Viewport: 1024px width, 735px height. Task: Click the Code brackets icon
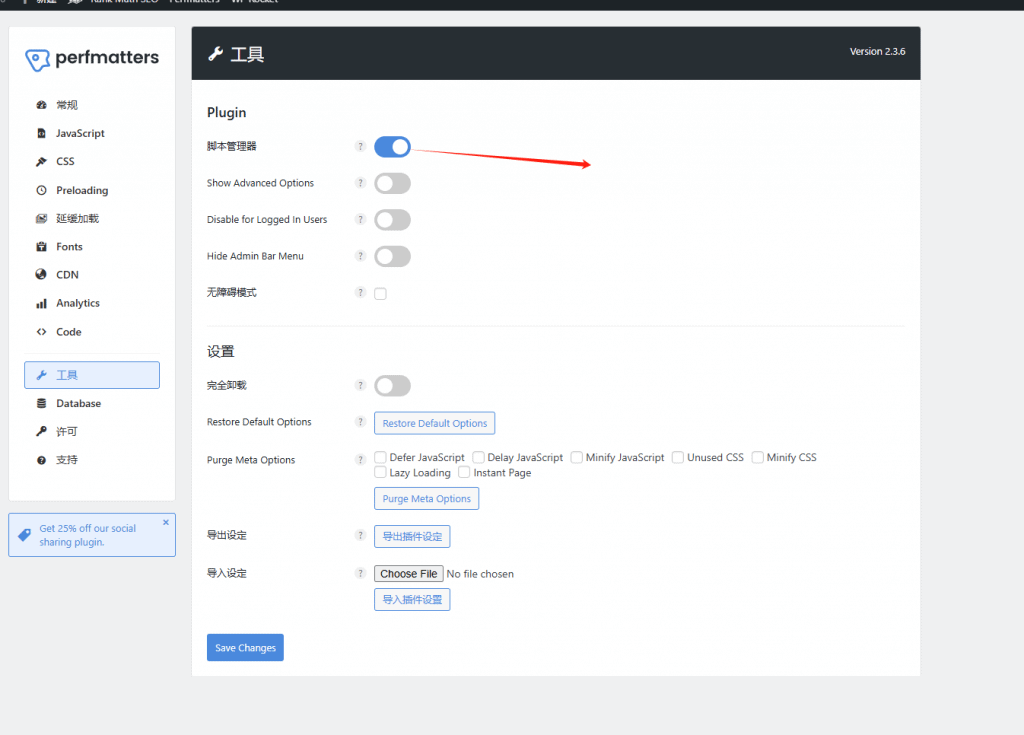pos(41,332)
